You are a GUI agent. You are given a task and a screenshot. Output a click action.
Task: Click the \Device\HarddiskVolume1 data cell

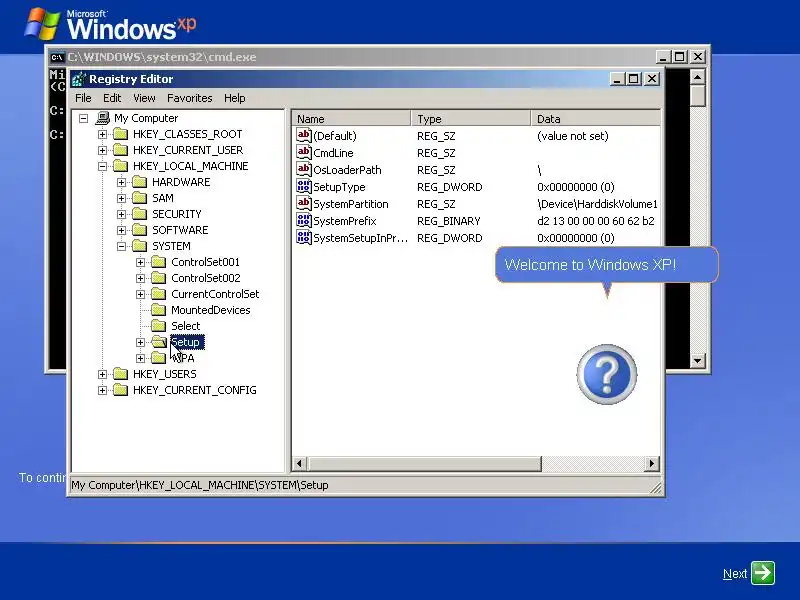click(x=597, y=204)
